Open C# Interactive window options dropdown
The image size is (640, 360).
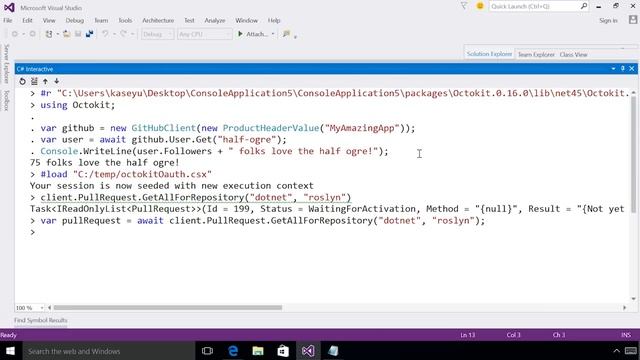tap(613, 69)
